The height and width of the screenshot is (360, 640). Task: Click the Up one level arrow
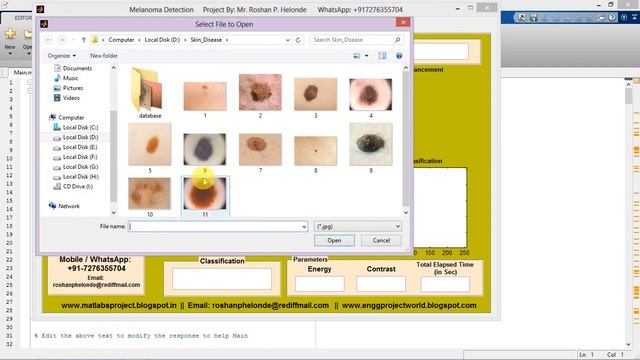click(x=84, y=40)
